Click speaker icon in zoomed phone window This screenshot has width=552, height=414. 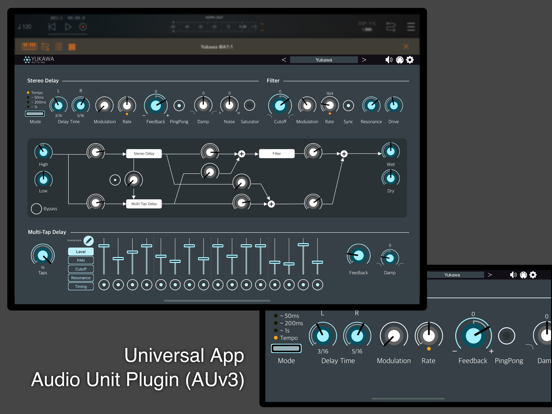(x=513, y=275)
